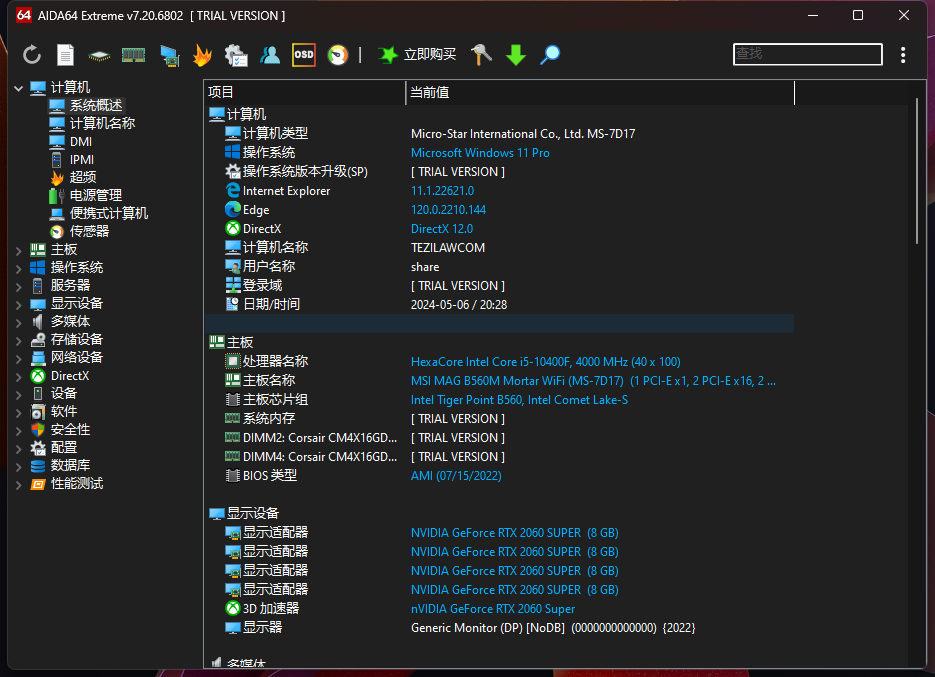Open 超频 overclock tree item
The image size is (935, 677).
[82, 178]
